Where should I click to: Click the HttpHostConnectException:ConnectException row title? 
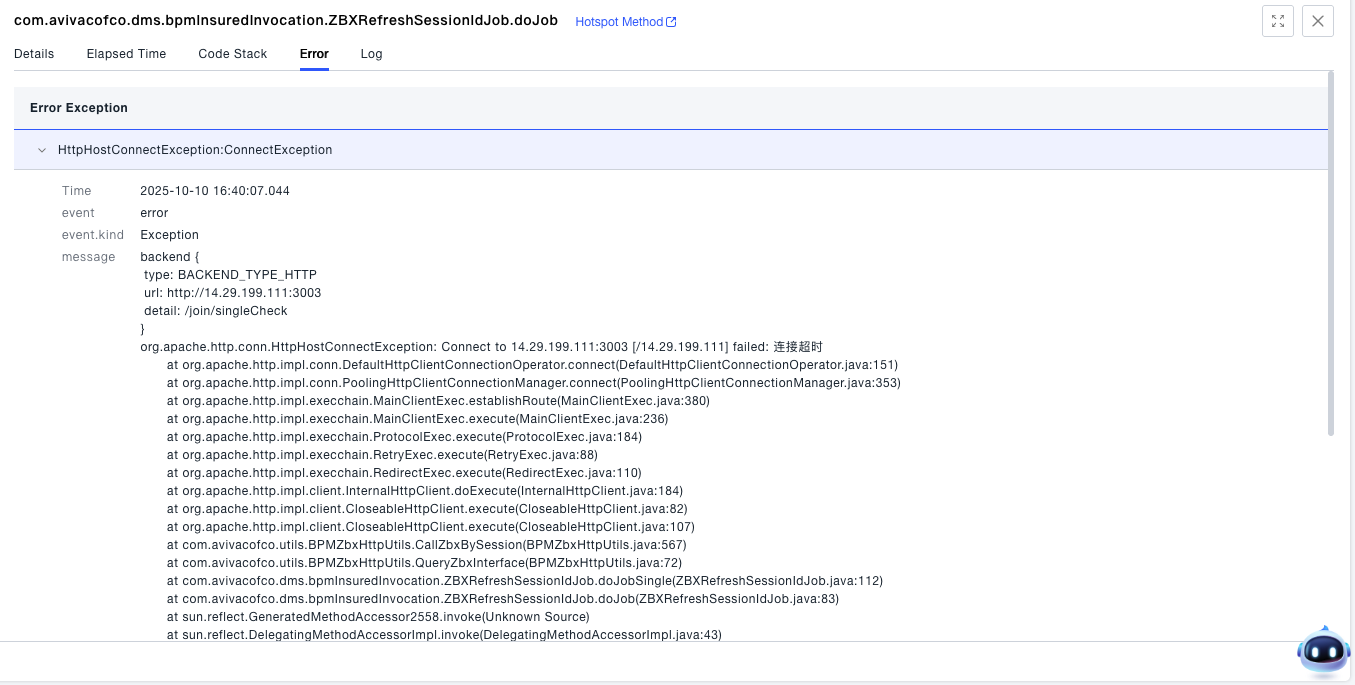point(195,150)
